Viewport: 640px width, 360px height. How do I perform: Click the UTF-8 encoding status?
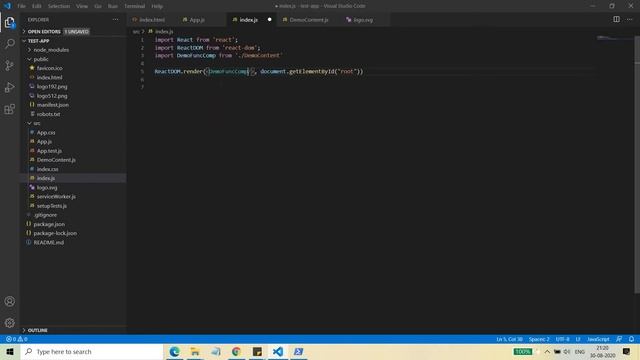pos(562,339)
